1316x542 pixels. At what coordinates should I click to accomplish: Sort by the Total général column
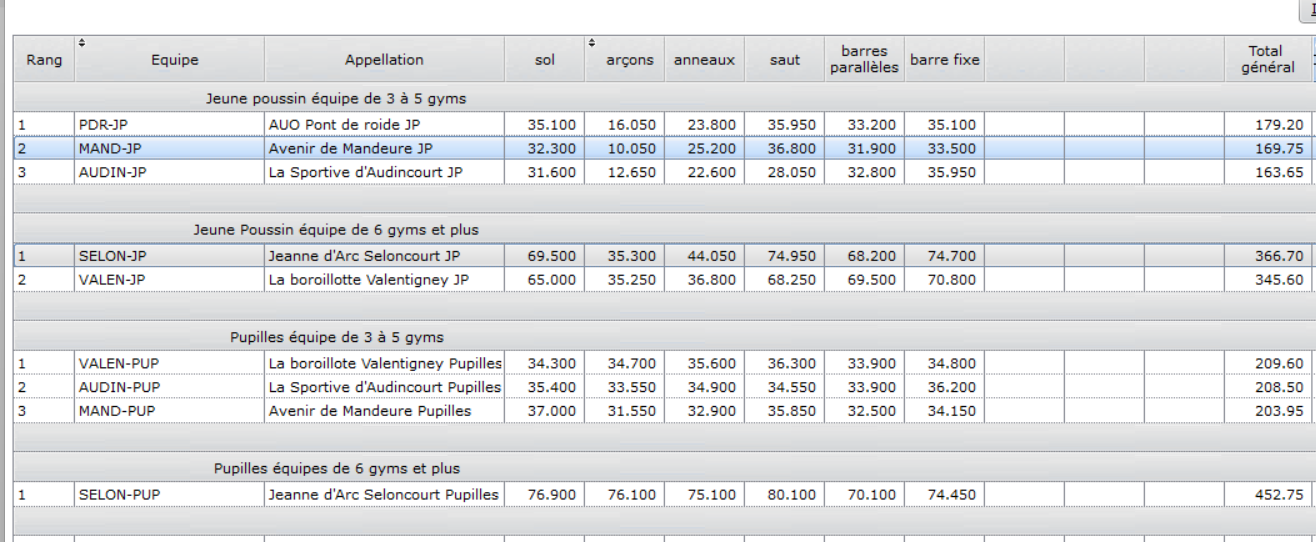[x=1266, y=60]
